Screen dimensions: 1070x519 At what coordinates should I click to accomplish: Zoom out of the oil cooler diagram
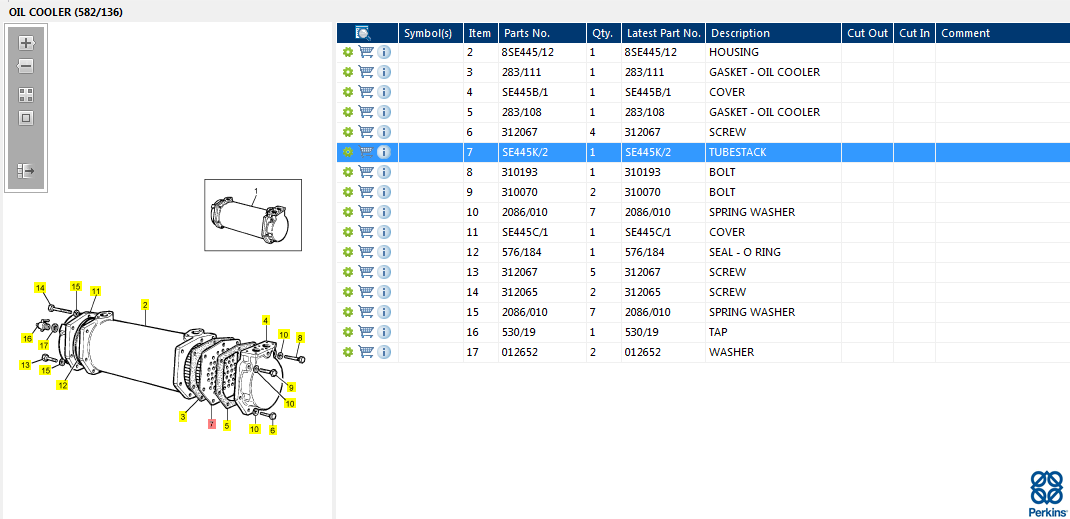pos(26,66)
